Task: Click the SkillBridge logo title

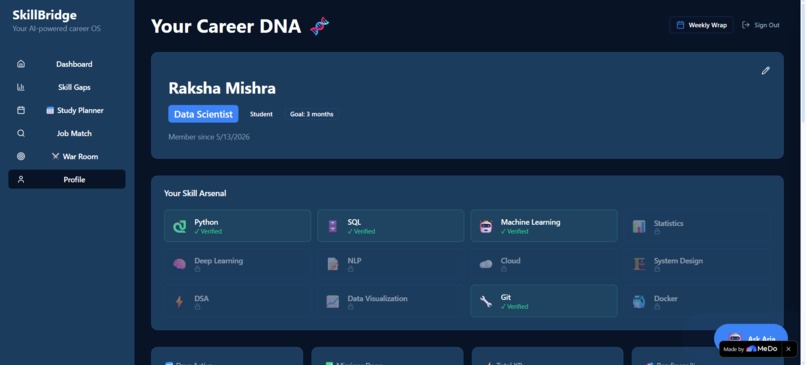Action: [45, 15]
